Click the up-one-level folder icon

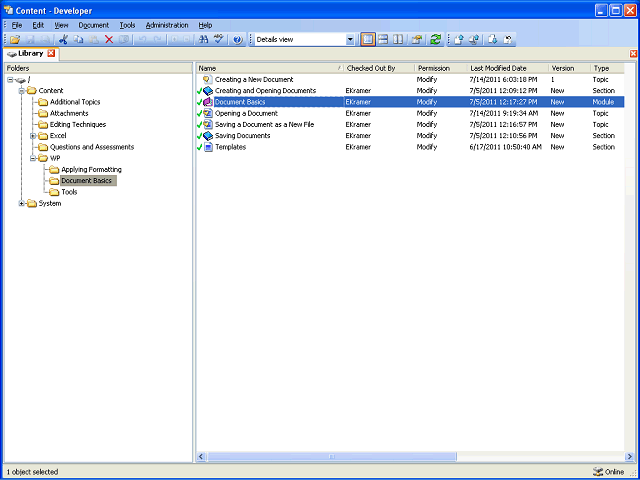[416, 40]
